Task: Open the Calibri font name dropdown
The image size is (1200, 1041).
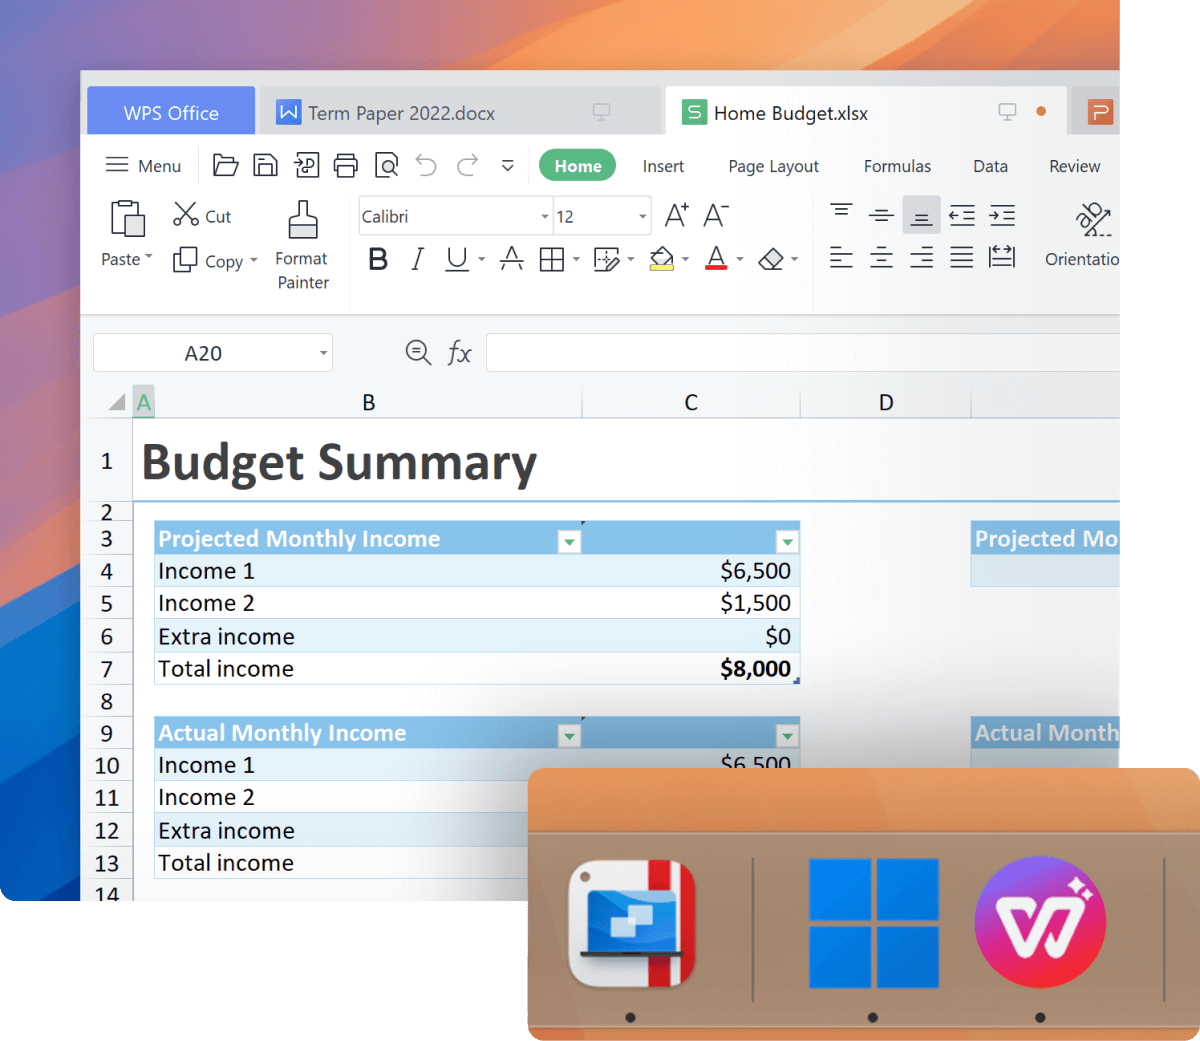Action: (x=545, y=217)
